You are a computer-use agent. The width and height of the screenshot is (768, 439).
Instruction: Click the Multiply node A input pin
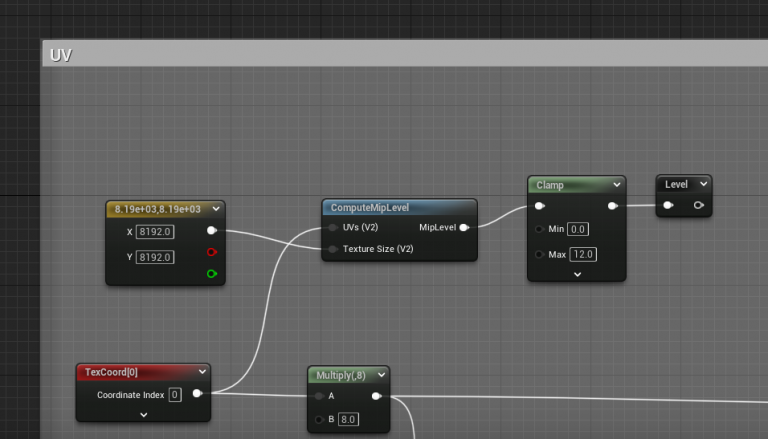point(319,396)
